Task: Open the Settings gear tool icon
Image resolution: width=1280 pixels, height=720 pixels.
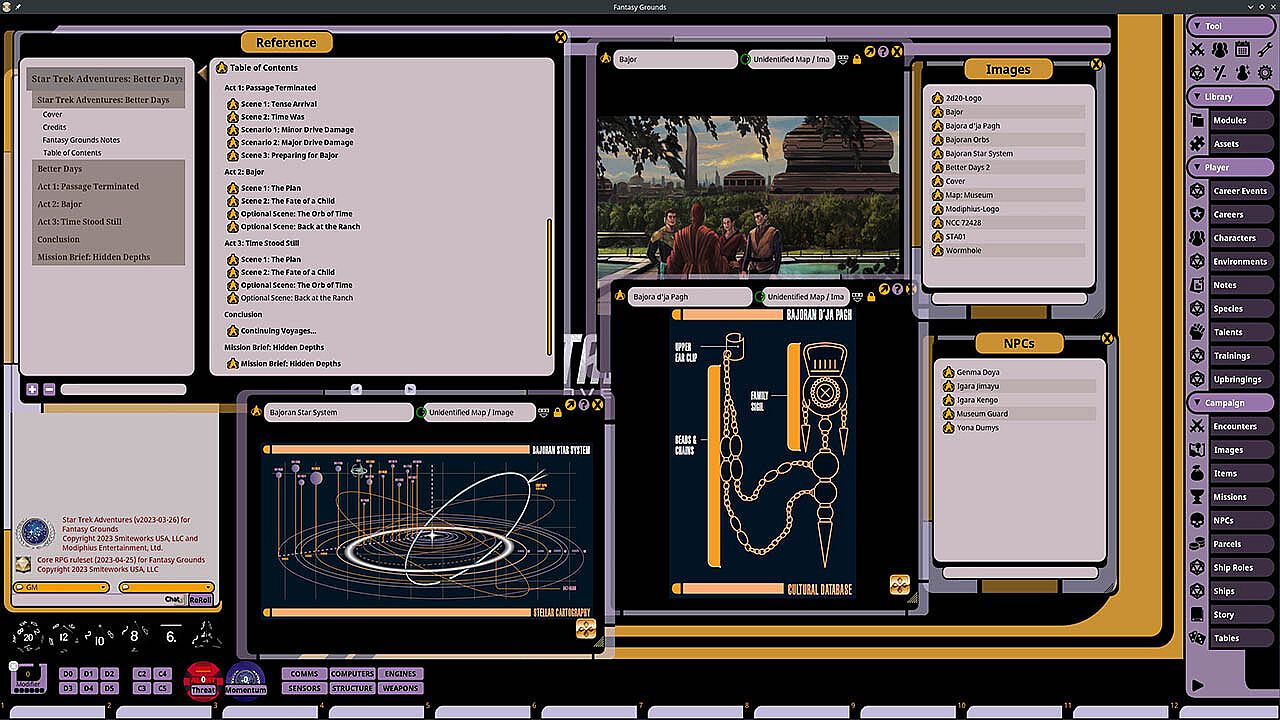Action: pyautogui.click(x=1265, y=72)
